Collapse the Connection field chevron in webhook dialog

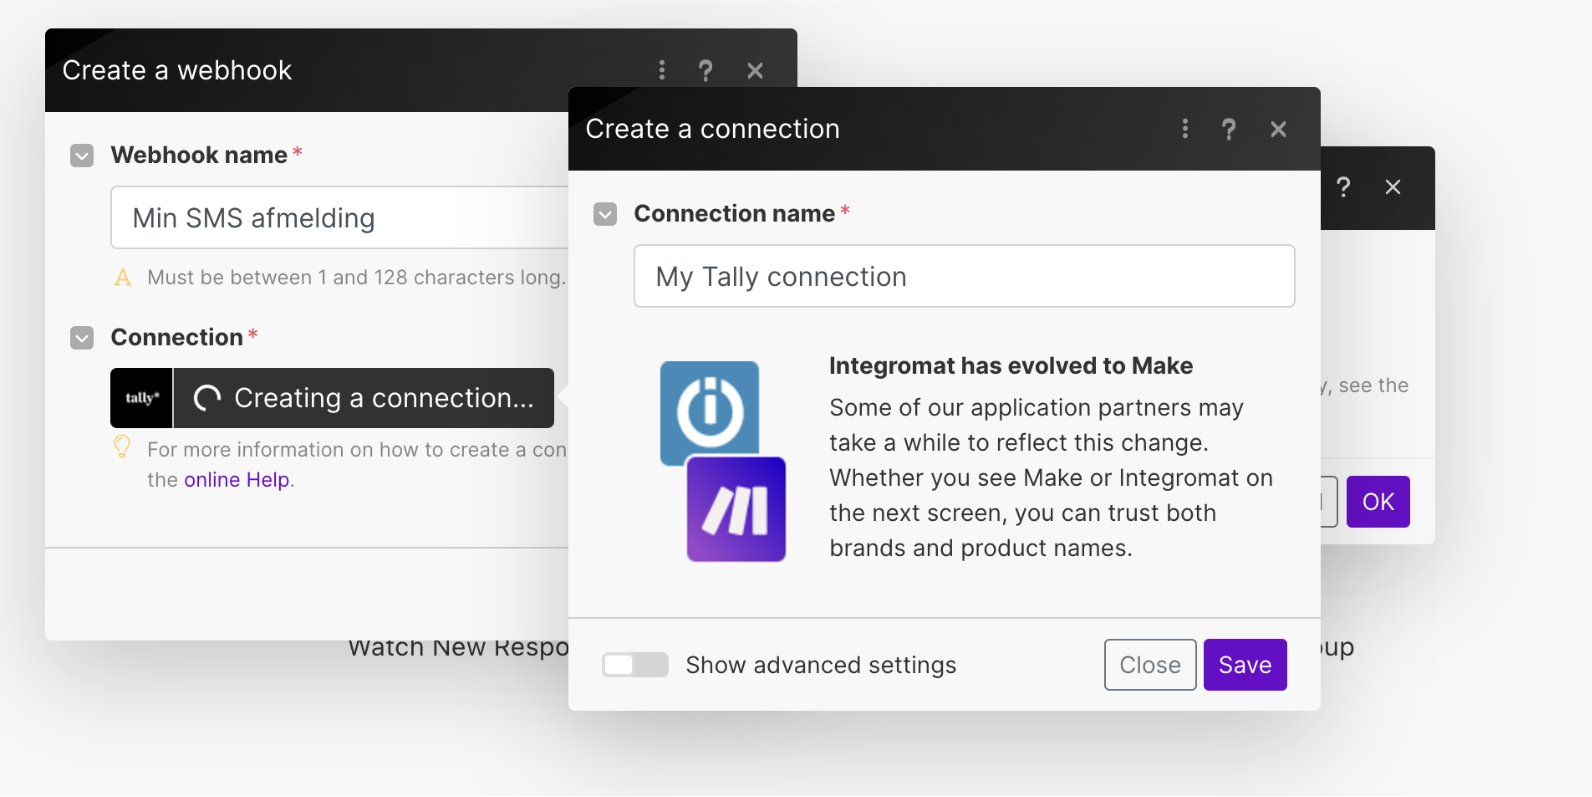(x=82, y=338)
